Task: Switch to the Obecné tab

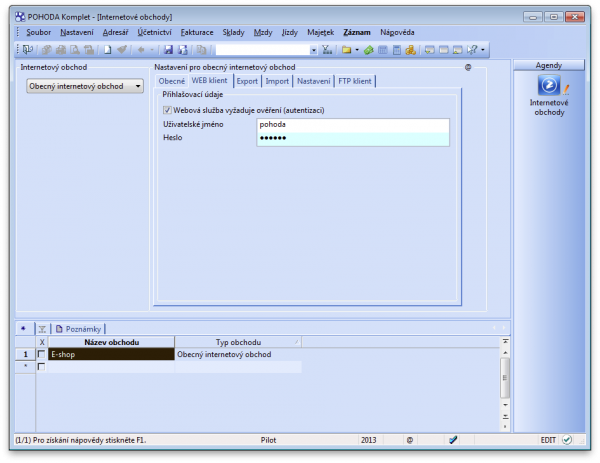Action: [x=171, y=81]
